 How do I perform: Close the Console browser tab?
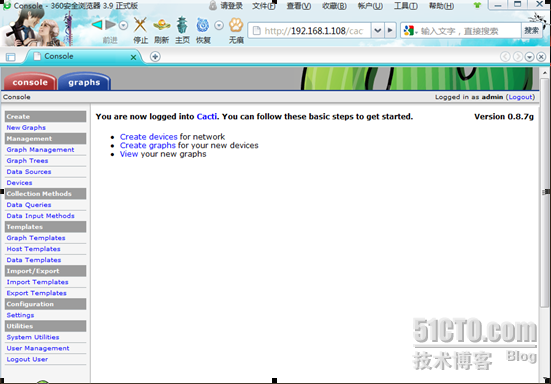[134, 57]
